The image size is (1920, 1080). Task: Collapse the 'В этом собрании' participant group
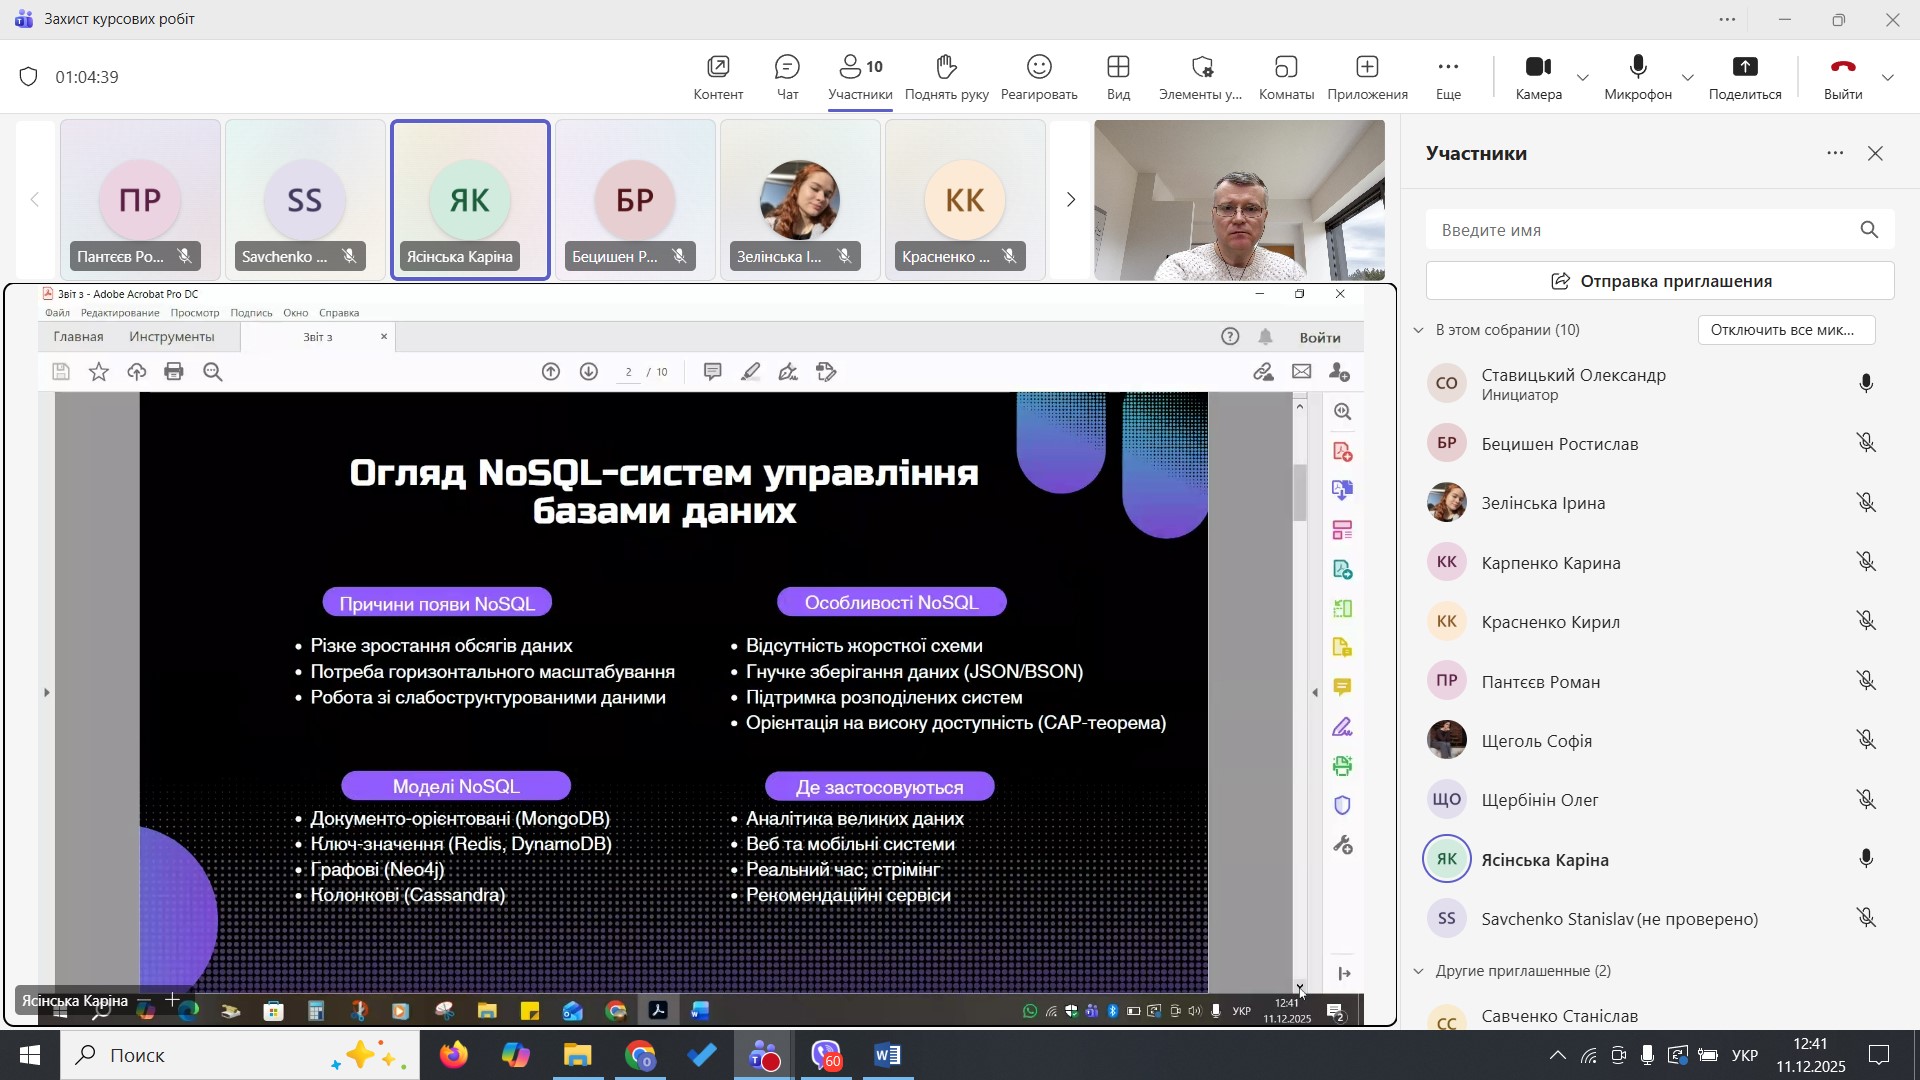(1418, 330)
